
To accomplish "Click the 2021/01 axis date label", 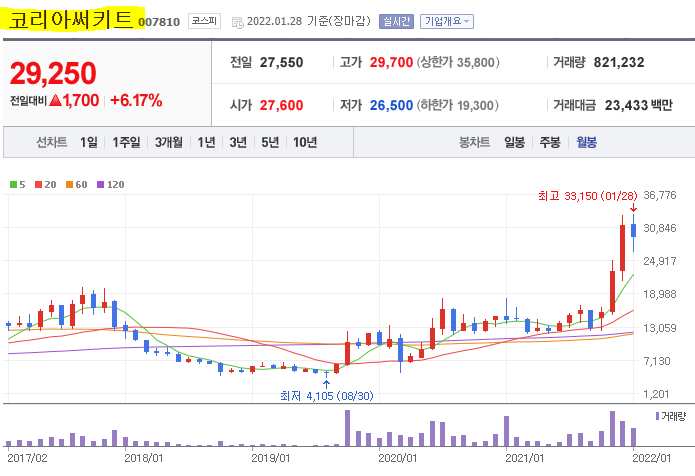I will coord(525,458).
